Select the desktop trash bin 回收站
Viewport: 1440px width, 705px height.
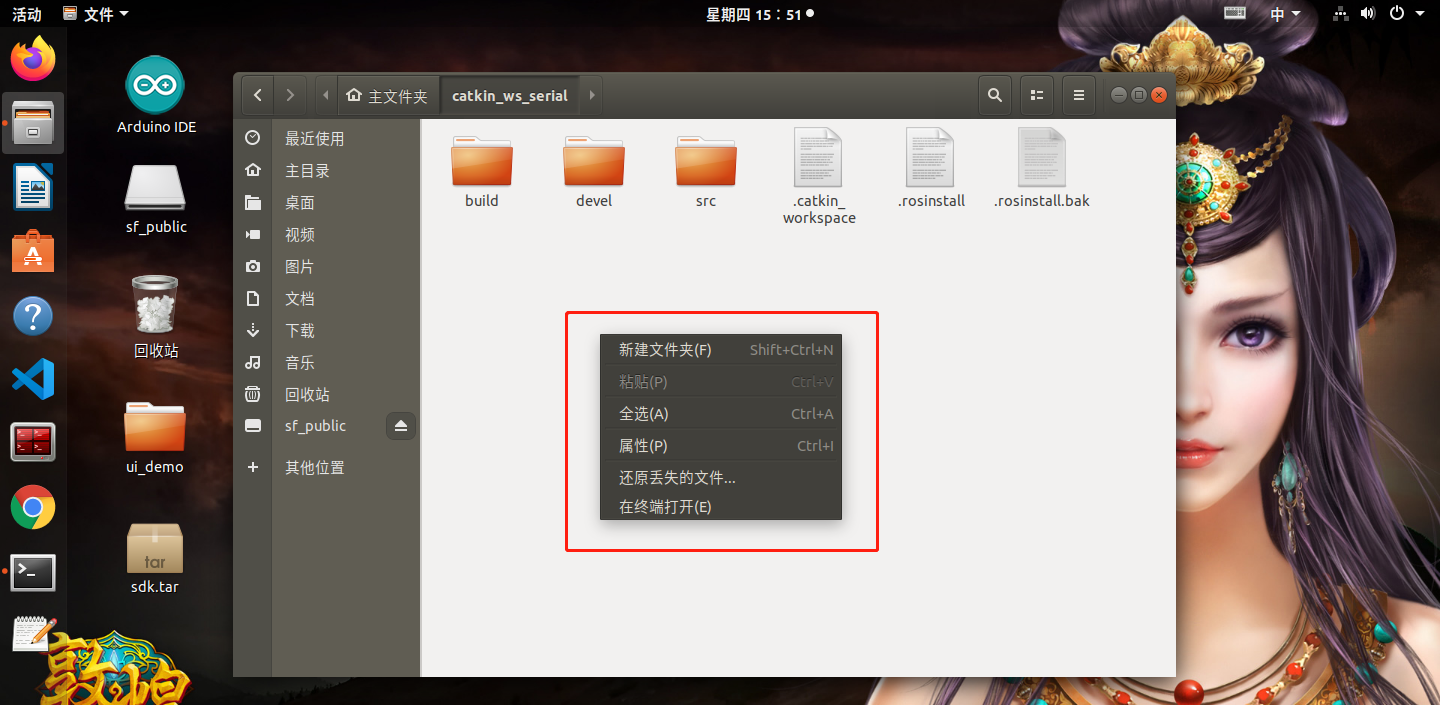pos(156,317)
